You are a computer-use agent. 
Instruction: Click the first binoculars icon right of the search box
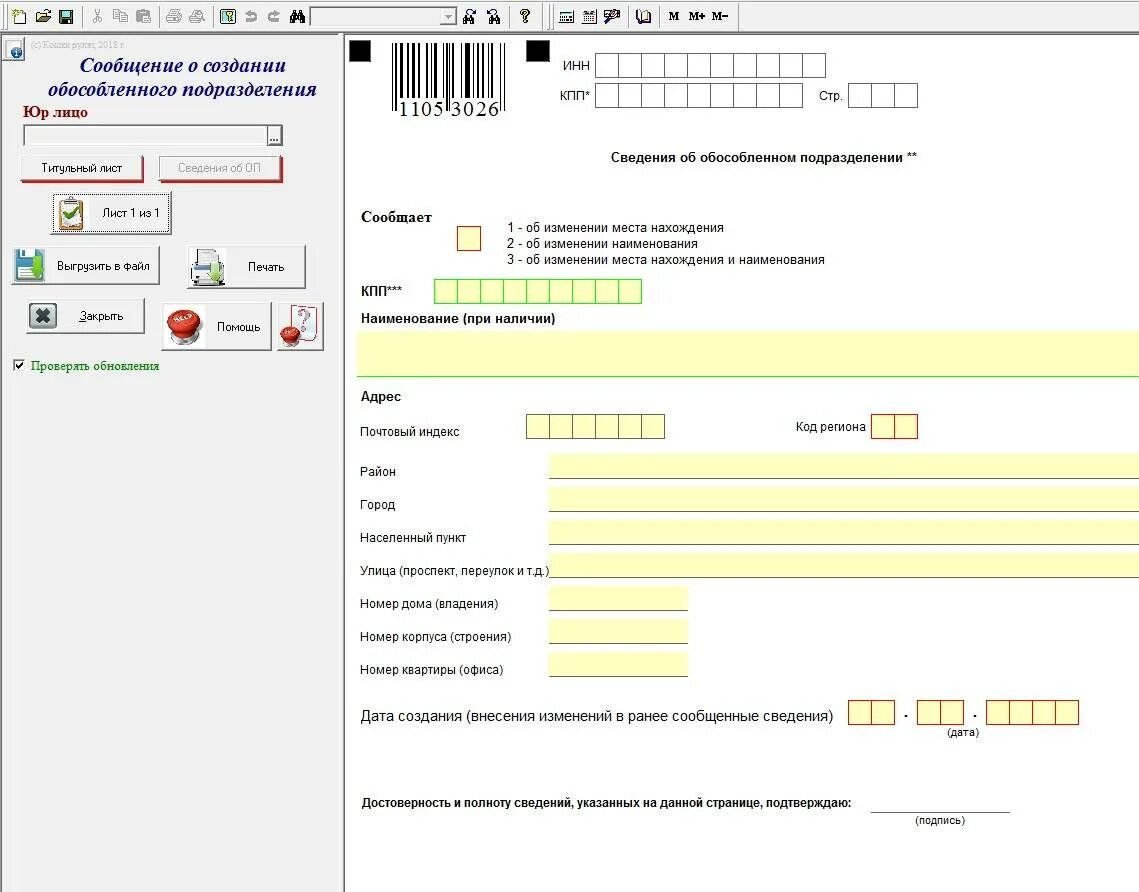tap(470, 16)
